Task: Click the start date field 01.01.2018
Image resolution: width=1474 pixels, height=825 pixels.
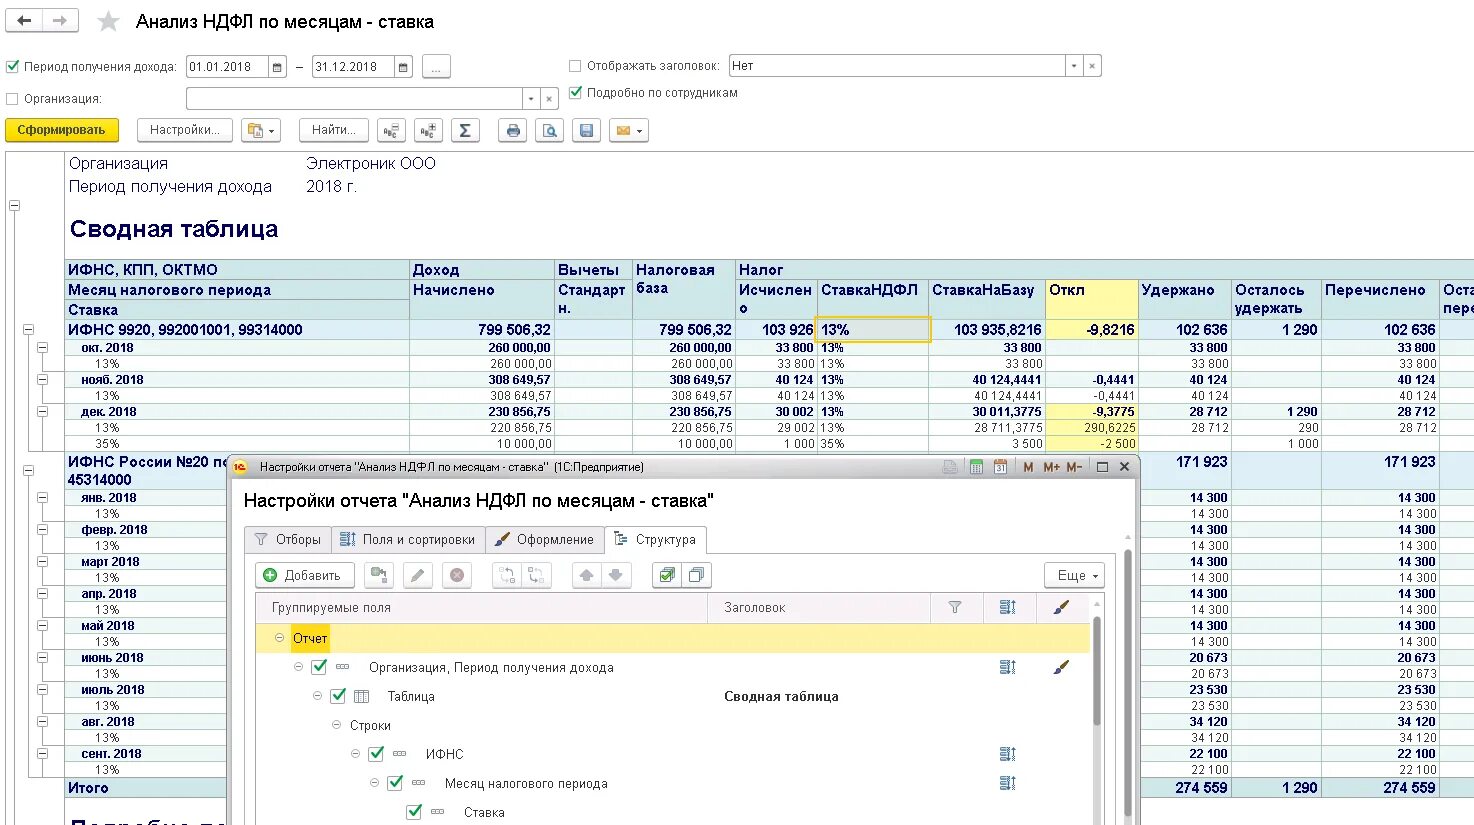Action: pyautogui.click(x=227, y=67)
